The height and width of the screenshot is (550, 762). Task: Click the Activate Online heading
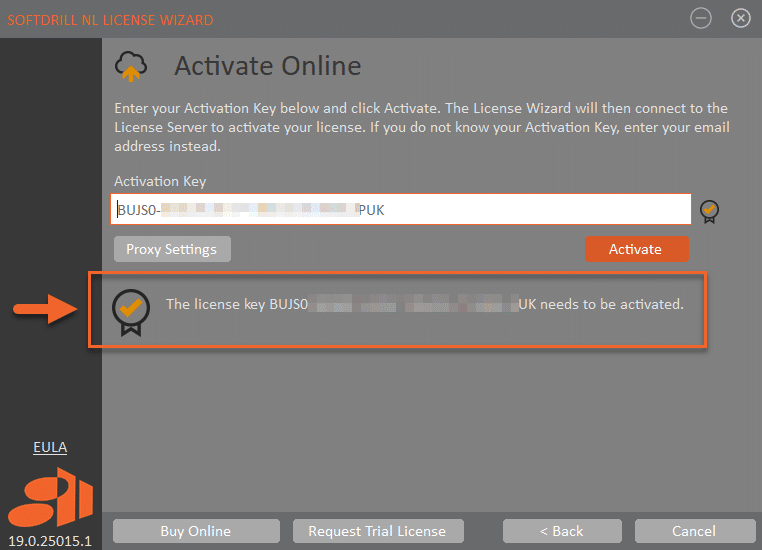pos(267,67)
